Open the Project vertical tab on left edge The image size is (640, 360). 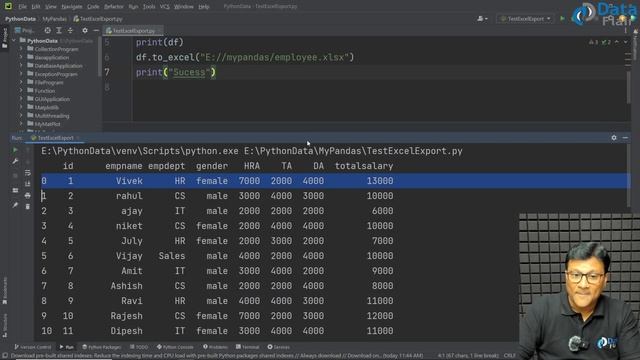tap(4, 38)
